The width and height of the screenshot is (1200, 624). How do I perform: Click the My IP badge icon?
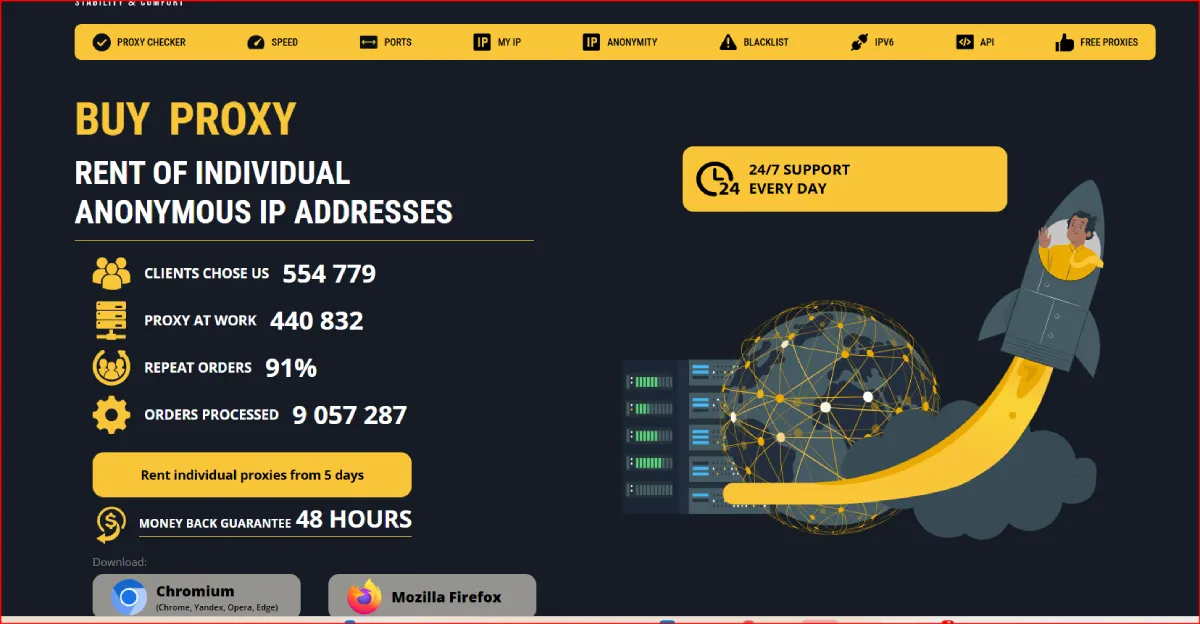482,42
